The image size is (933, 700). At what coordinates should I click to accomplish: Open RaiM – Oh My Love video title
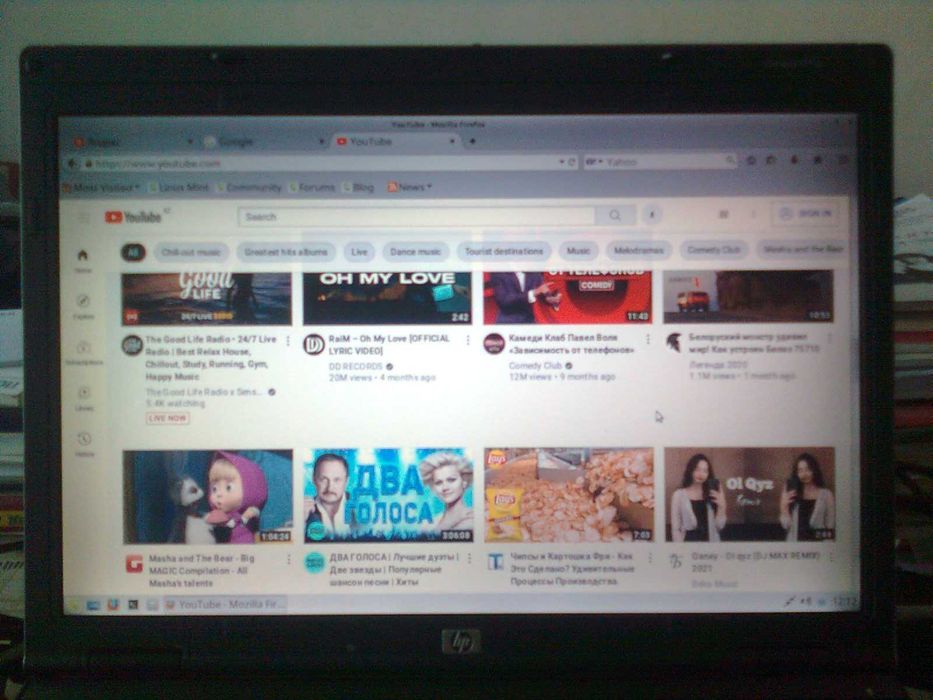[x=389, y=345]
